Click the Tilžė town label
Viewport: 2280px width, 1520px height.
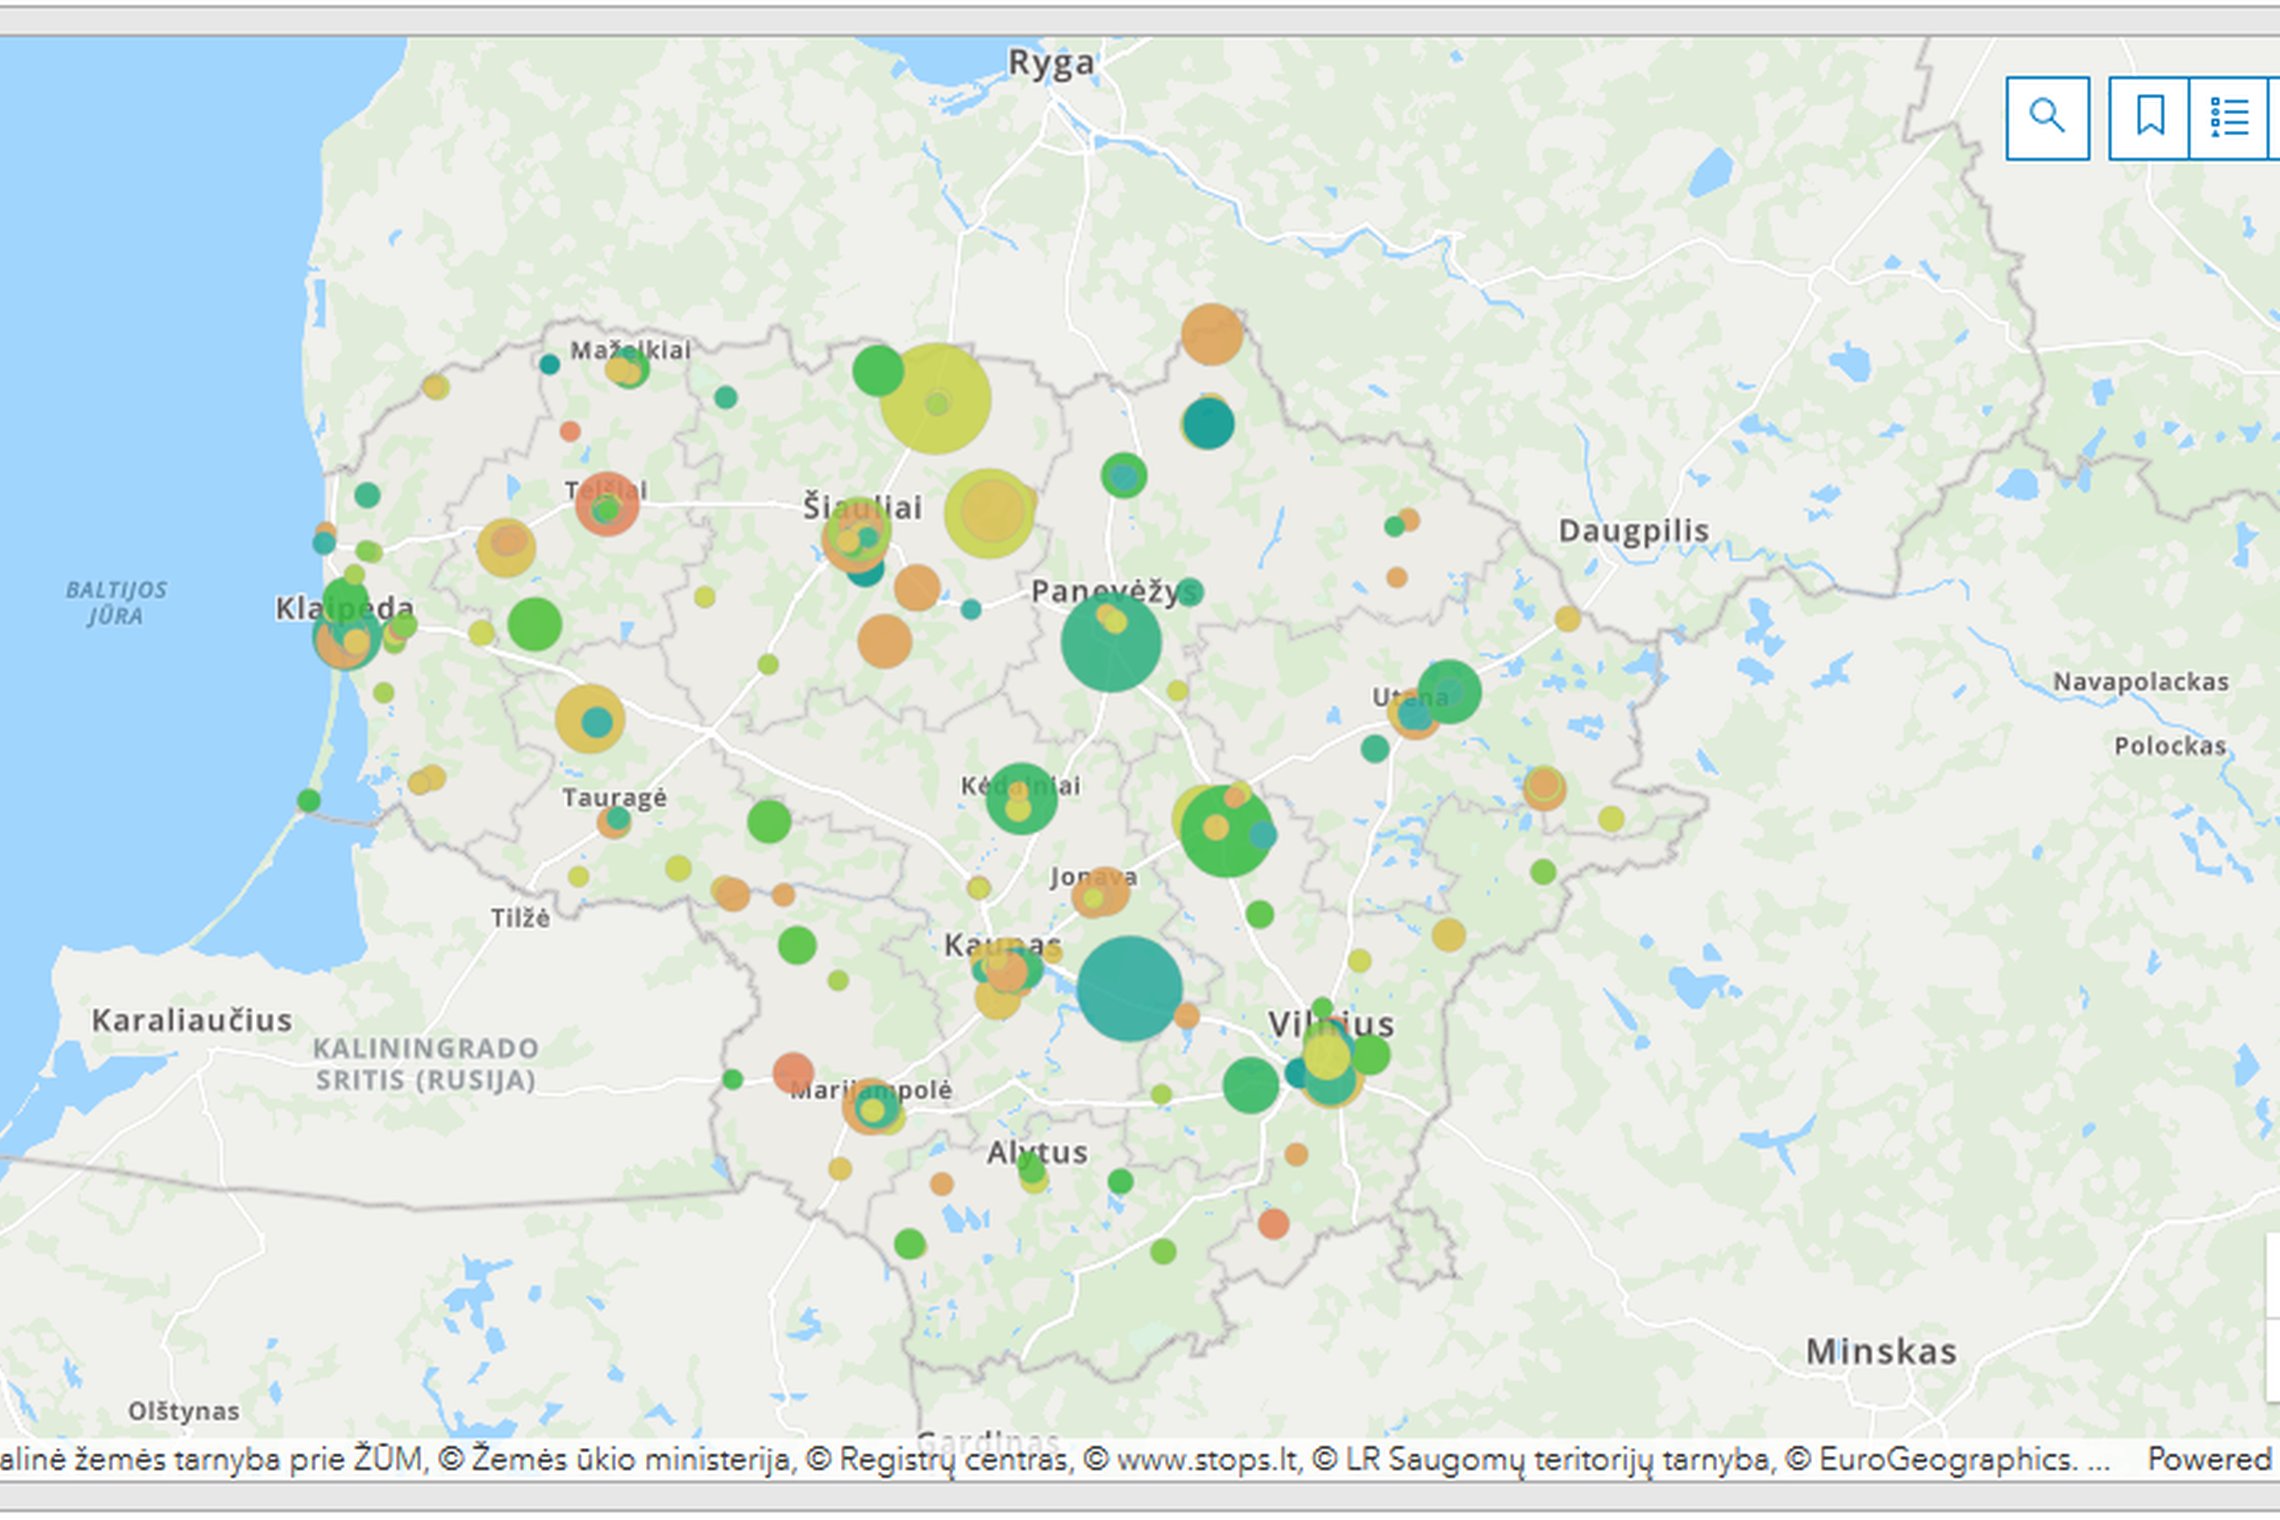tap(520, 918)
